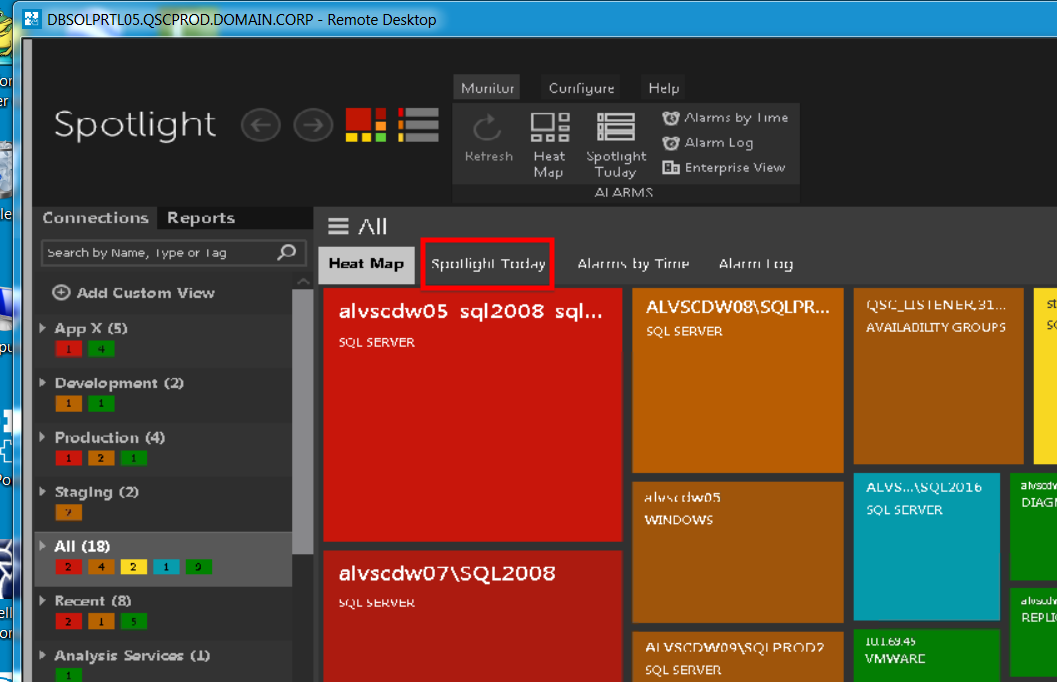Click the green 4 badge under App X
1057x682 pixels.
(x=101, y=349)
